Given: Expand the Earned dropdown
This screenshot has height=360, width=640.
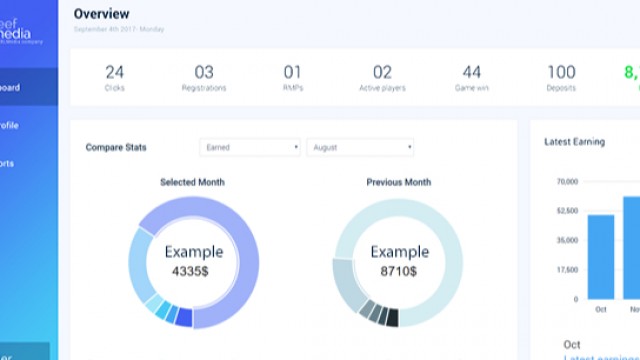Looking at the screenshot, I should coord(250,147).
